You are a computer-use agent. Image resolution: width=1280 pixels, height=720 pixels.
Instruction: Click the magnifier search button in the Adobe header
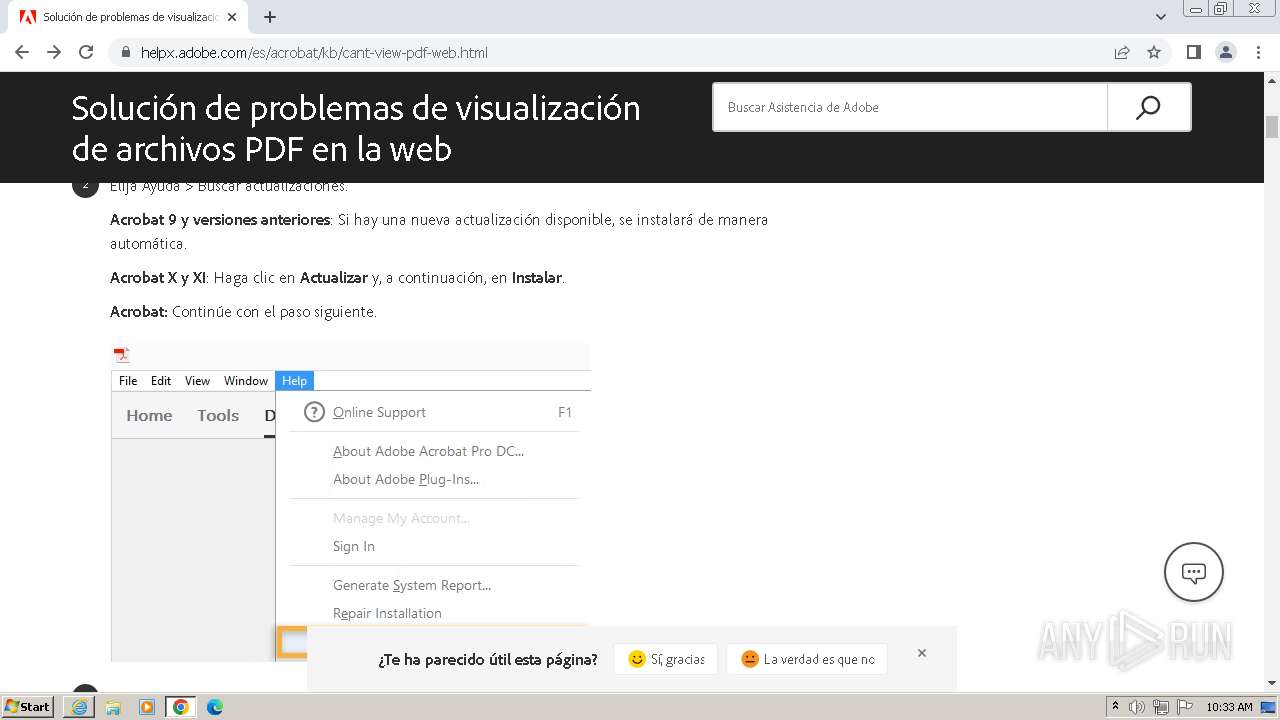(1148, 107)
